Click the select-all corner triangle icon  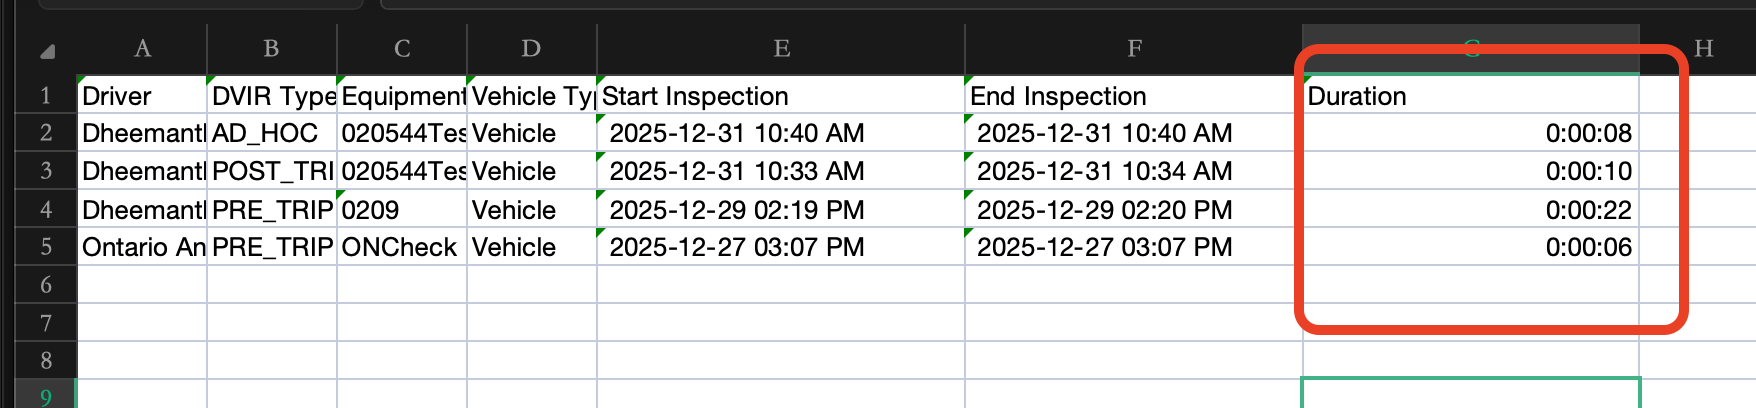pos(47,50)
